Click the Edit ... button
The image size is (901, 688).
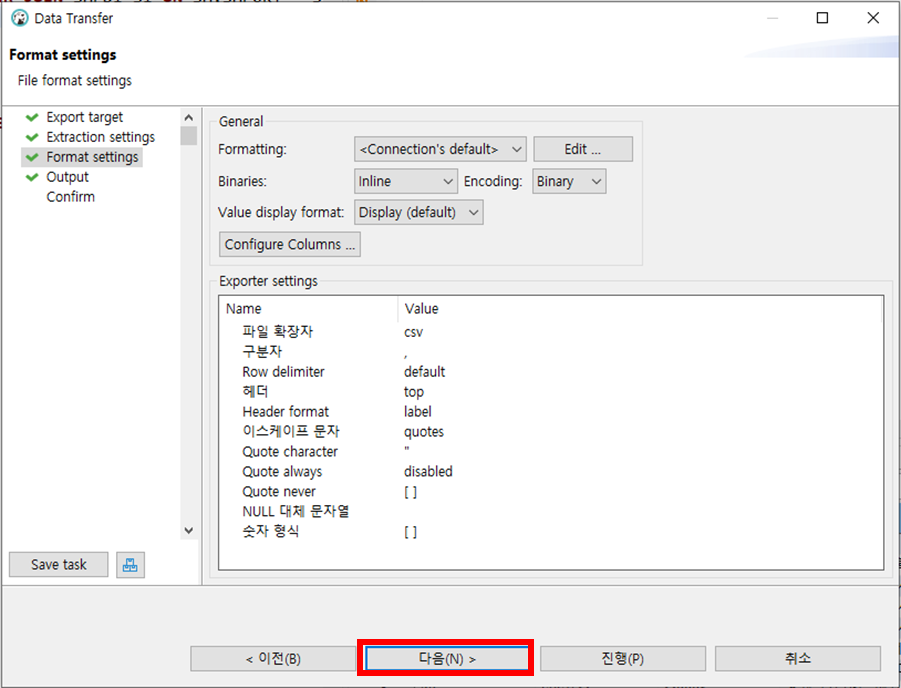point(583,149)
